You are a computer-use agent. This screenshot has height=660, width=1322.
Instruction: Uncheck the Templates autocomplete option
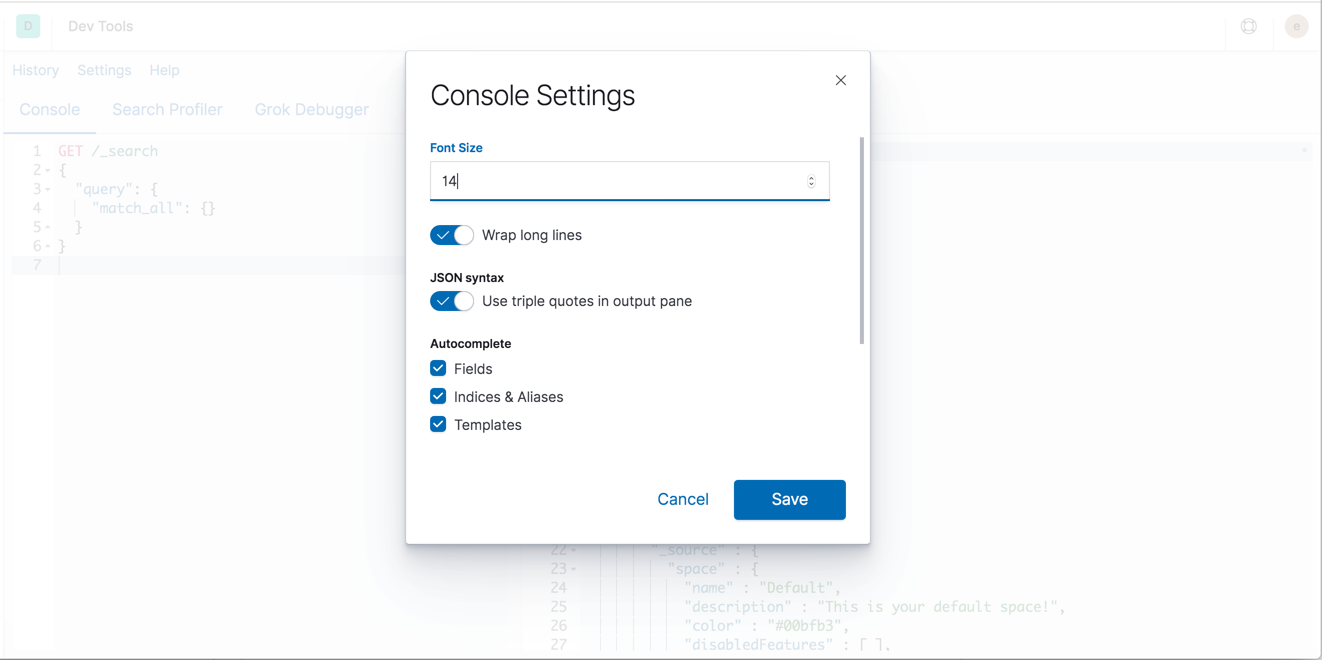[437, 424]
